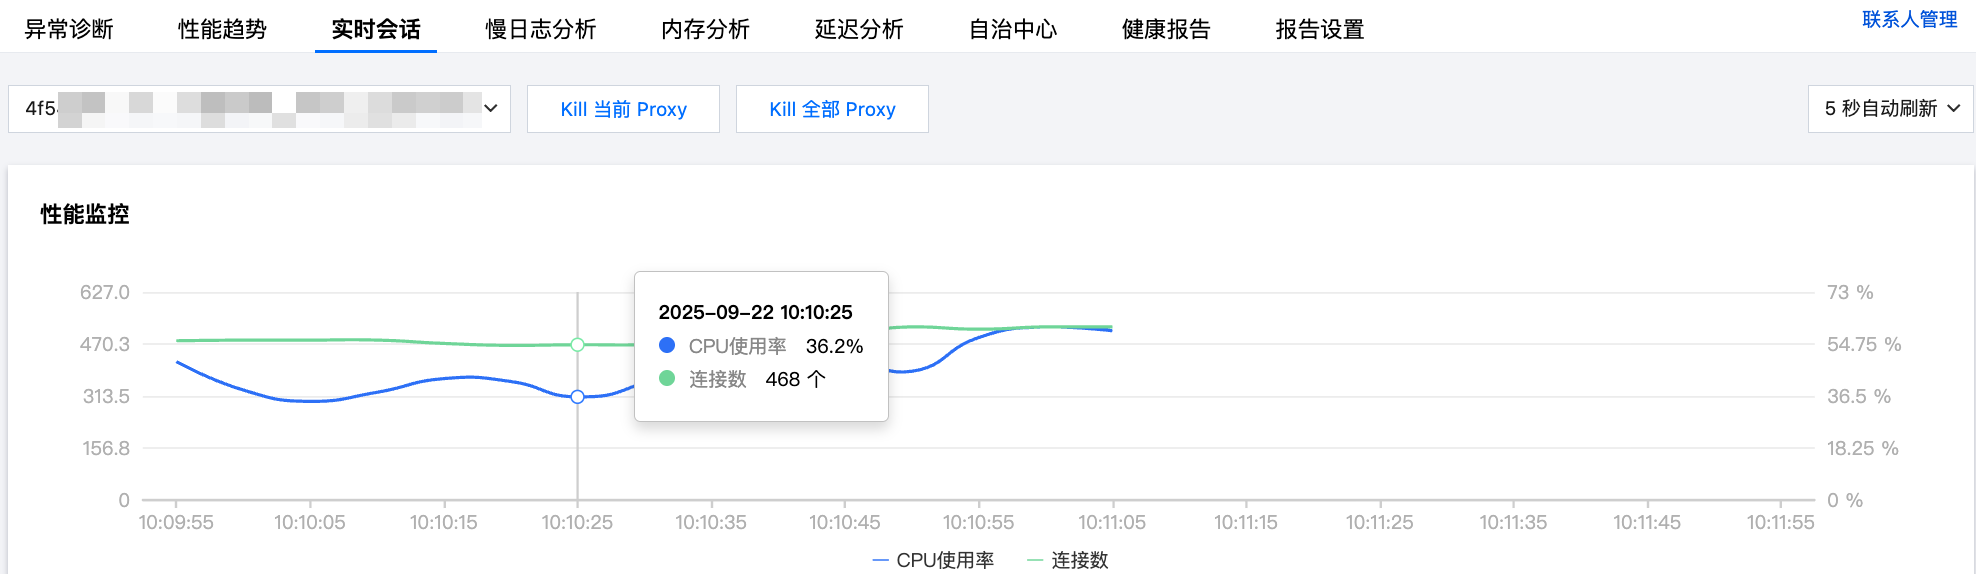Toggle the 连接数 legend series

click(1069, 560)
